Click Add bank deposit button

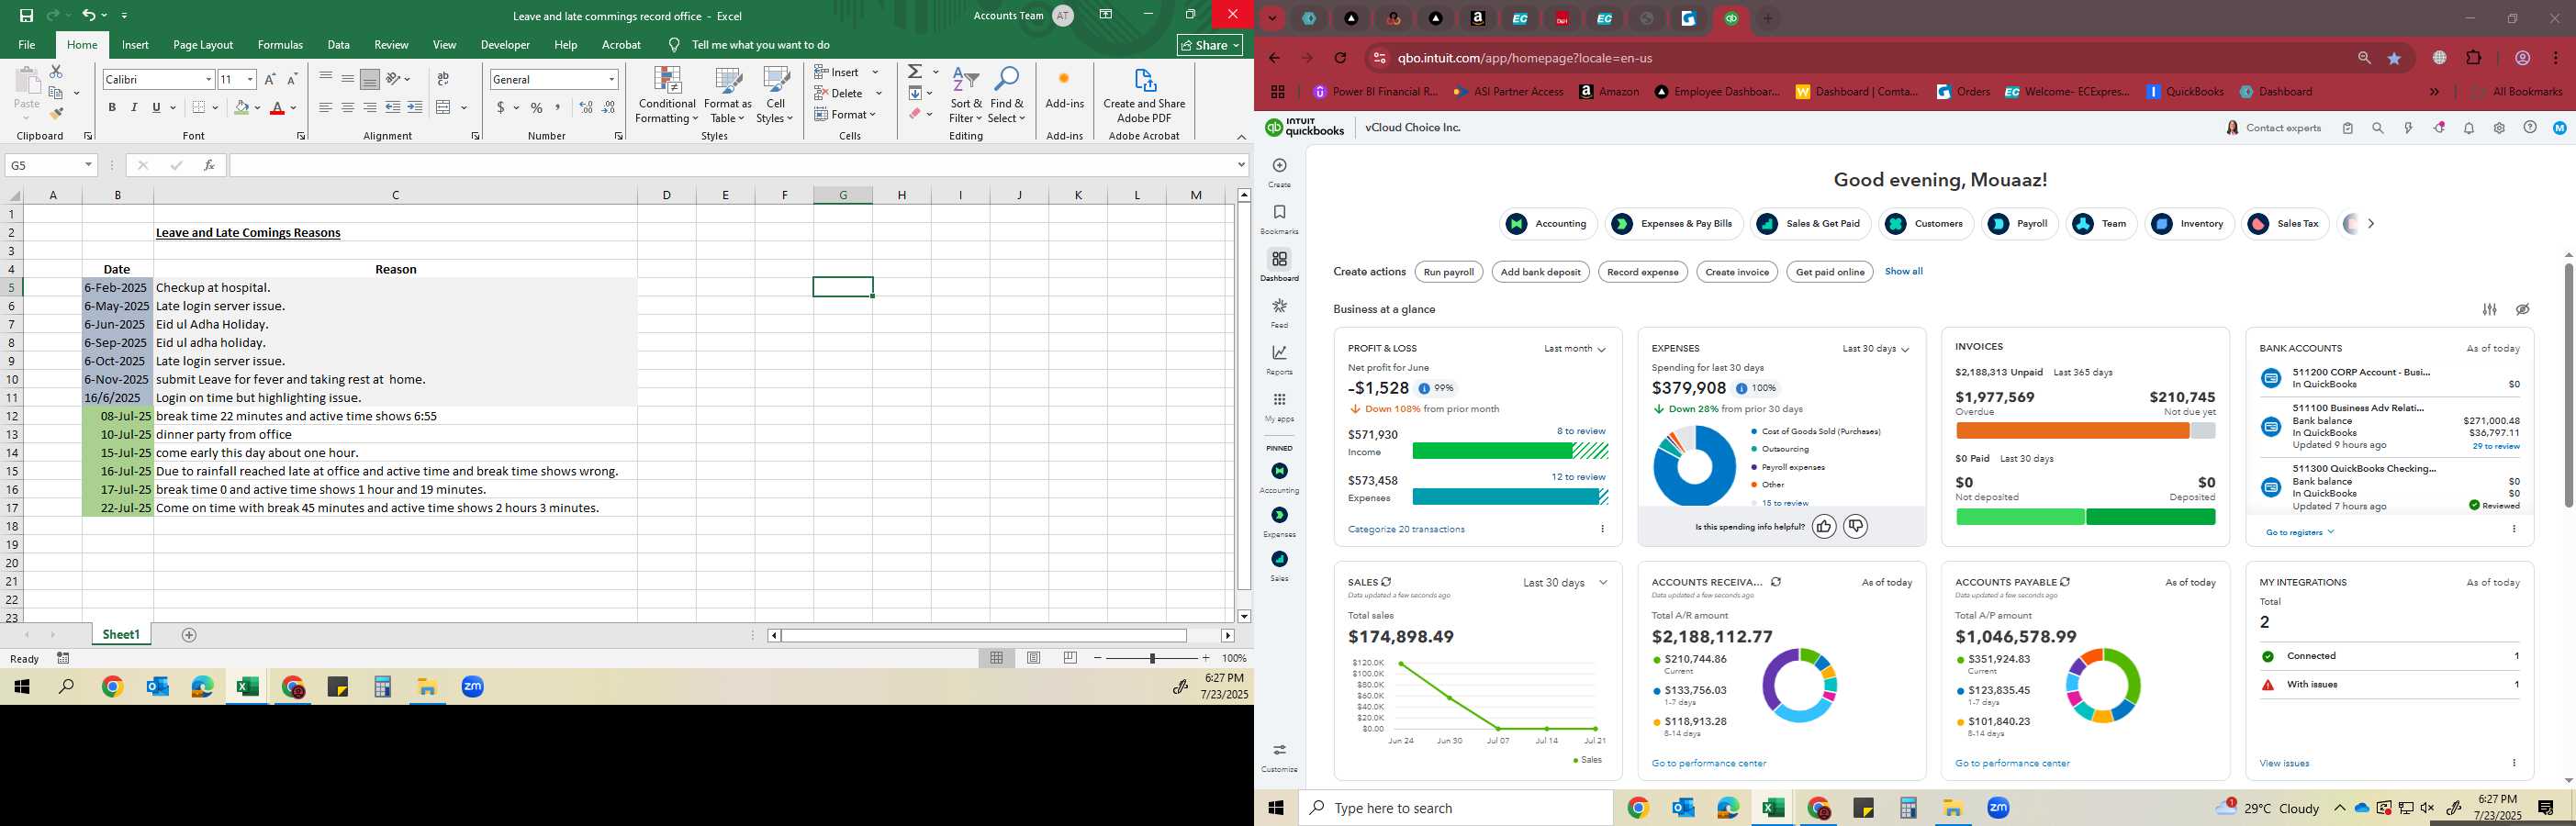click(1540, 272)
